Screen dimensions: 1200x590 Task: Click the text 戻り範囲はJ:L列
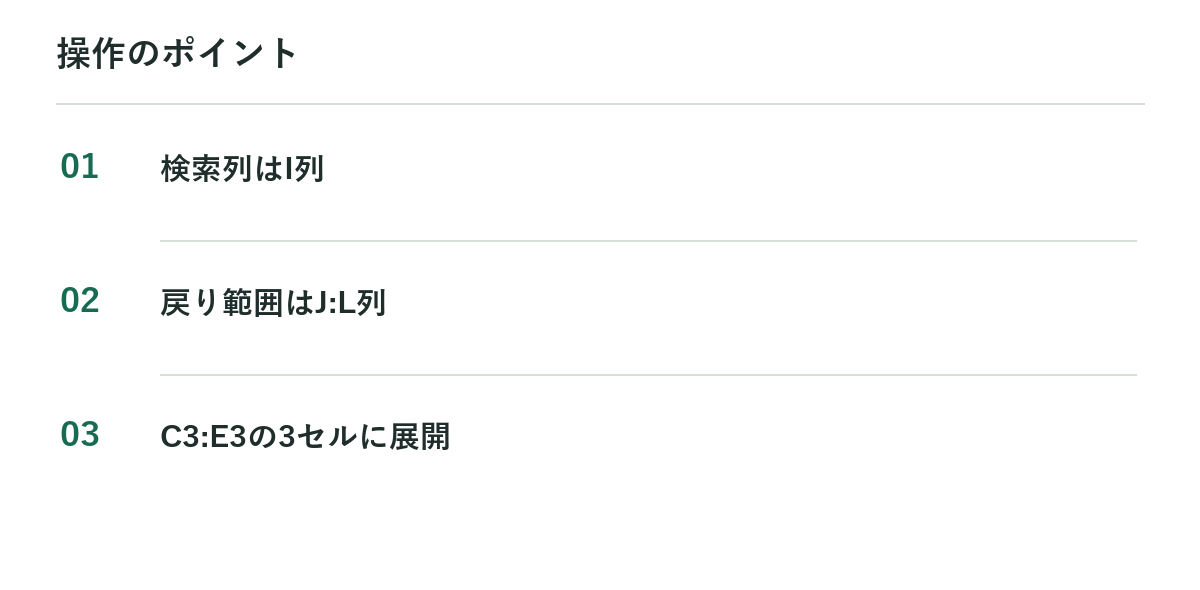click(273, 302)
